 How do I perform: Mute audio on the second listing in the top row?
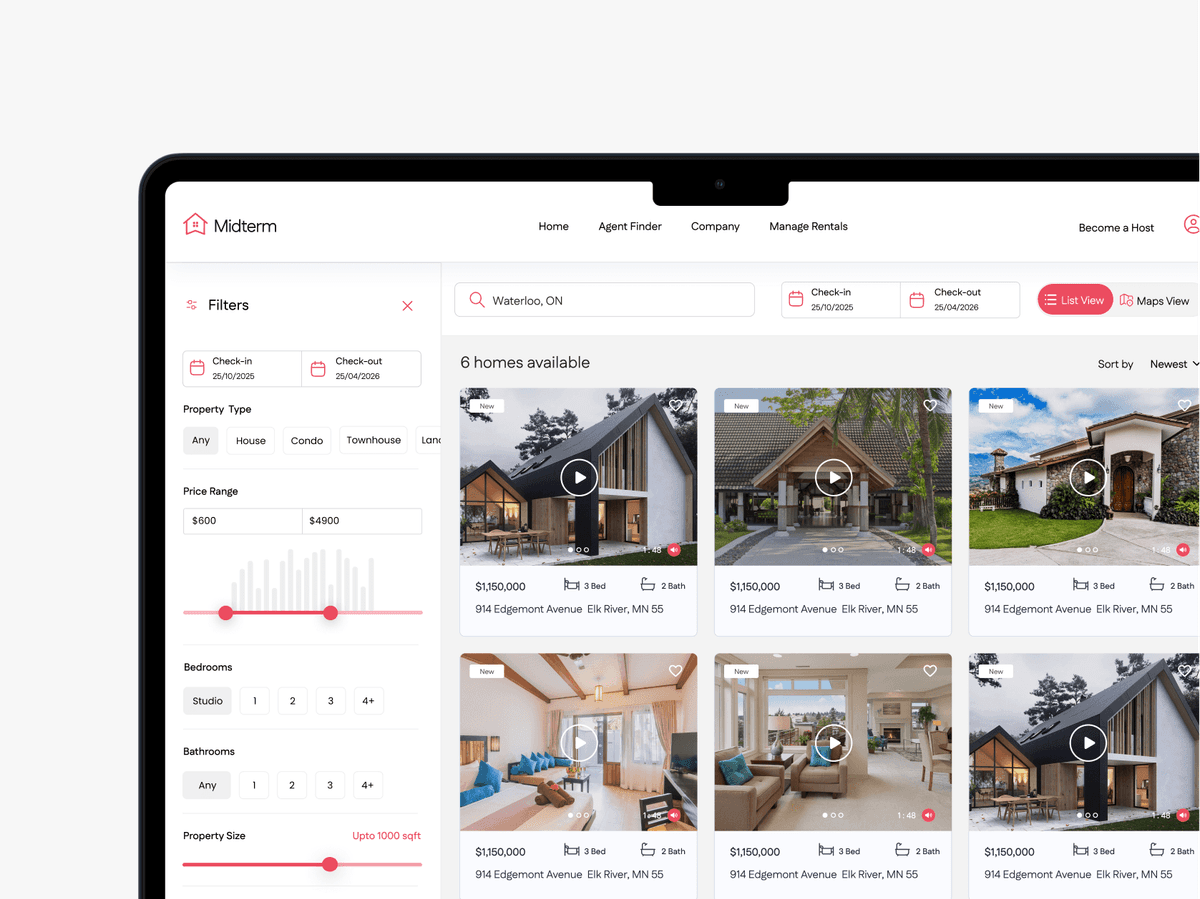(929, 550)
